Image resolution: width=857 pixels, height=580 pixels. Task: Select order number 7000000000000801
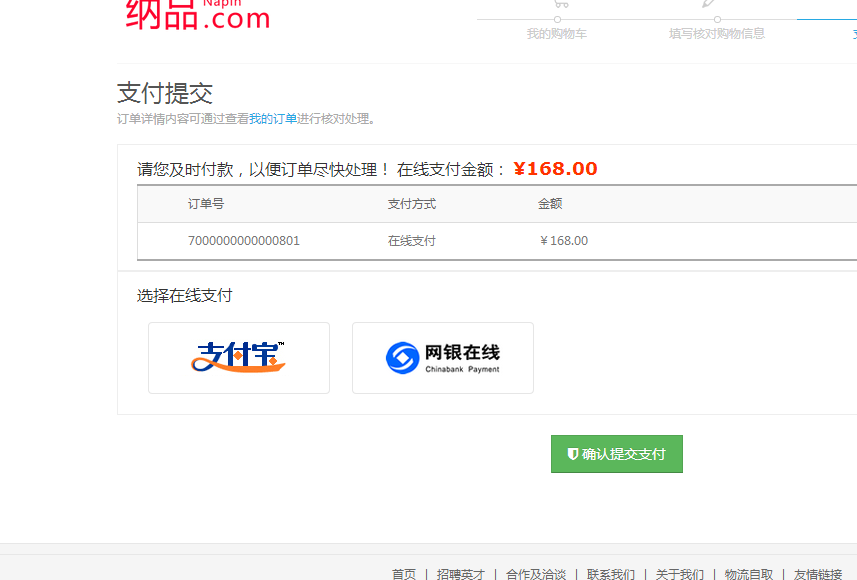pyautogui.click(x=244, y=241)
